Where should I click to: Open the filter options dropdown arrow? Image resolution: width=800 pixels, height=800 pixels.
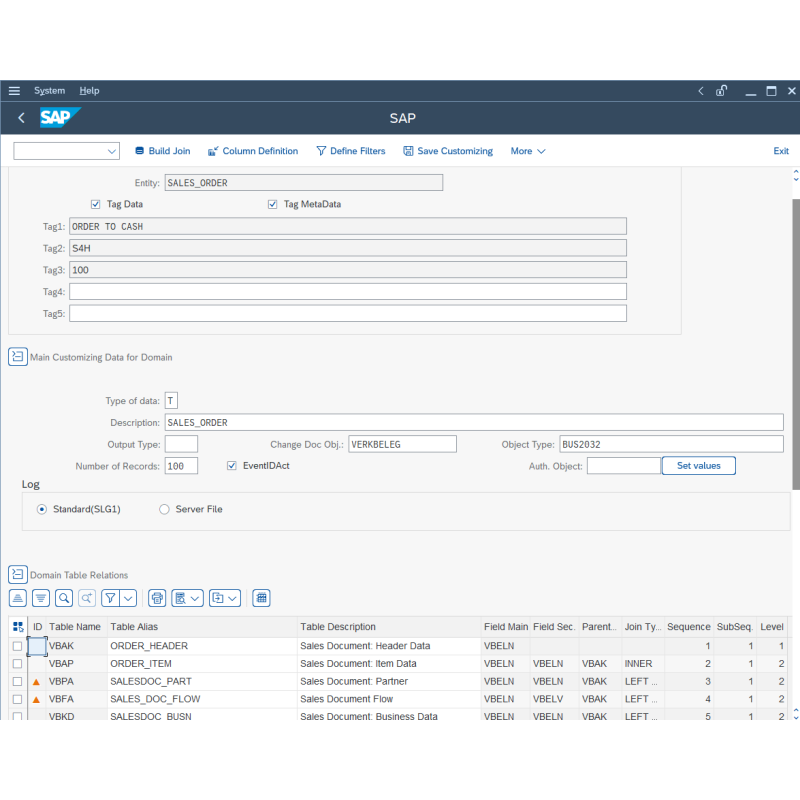point(128,598)
